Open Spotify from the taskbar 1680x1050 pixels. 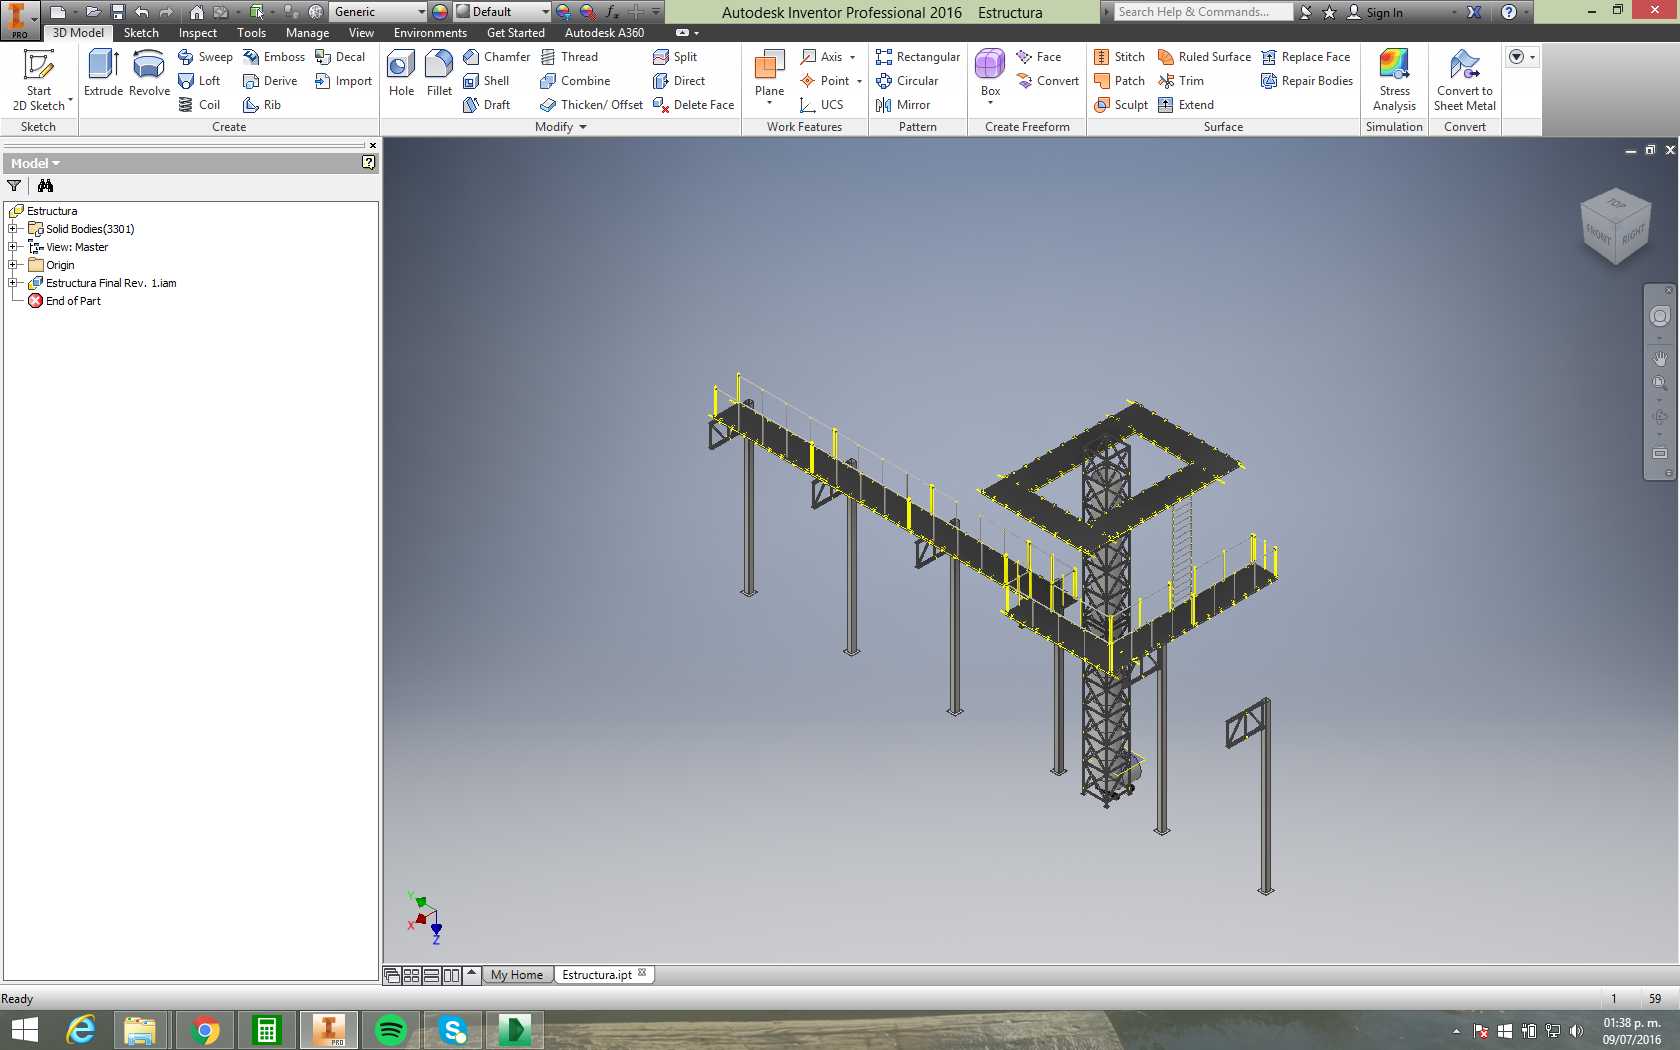[390, 1030]
